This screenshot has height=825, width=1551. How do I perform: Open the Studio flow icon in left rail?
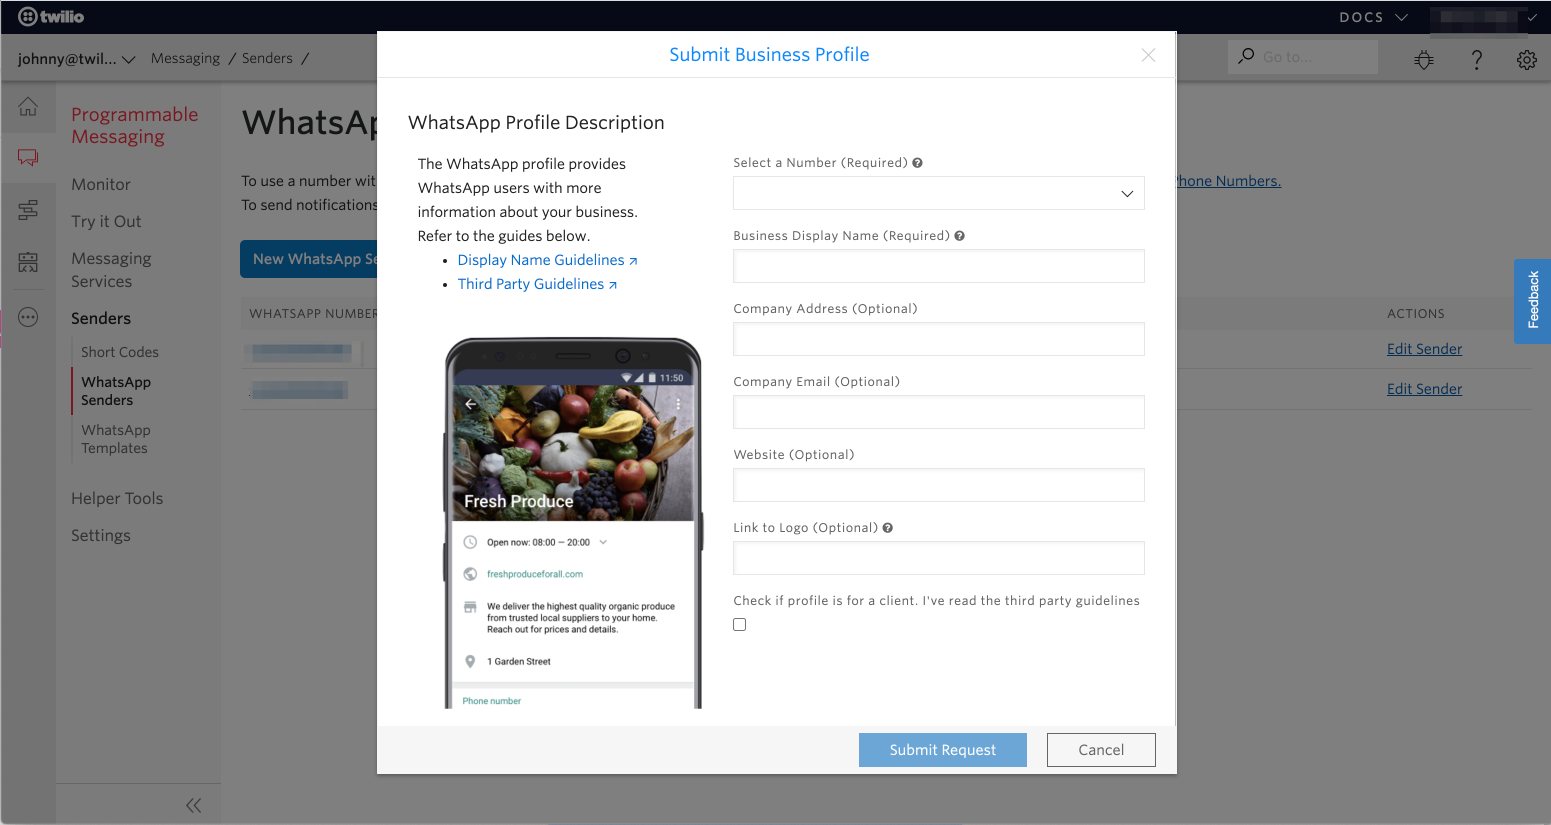(x=28, y=210)
